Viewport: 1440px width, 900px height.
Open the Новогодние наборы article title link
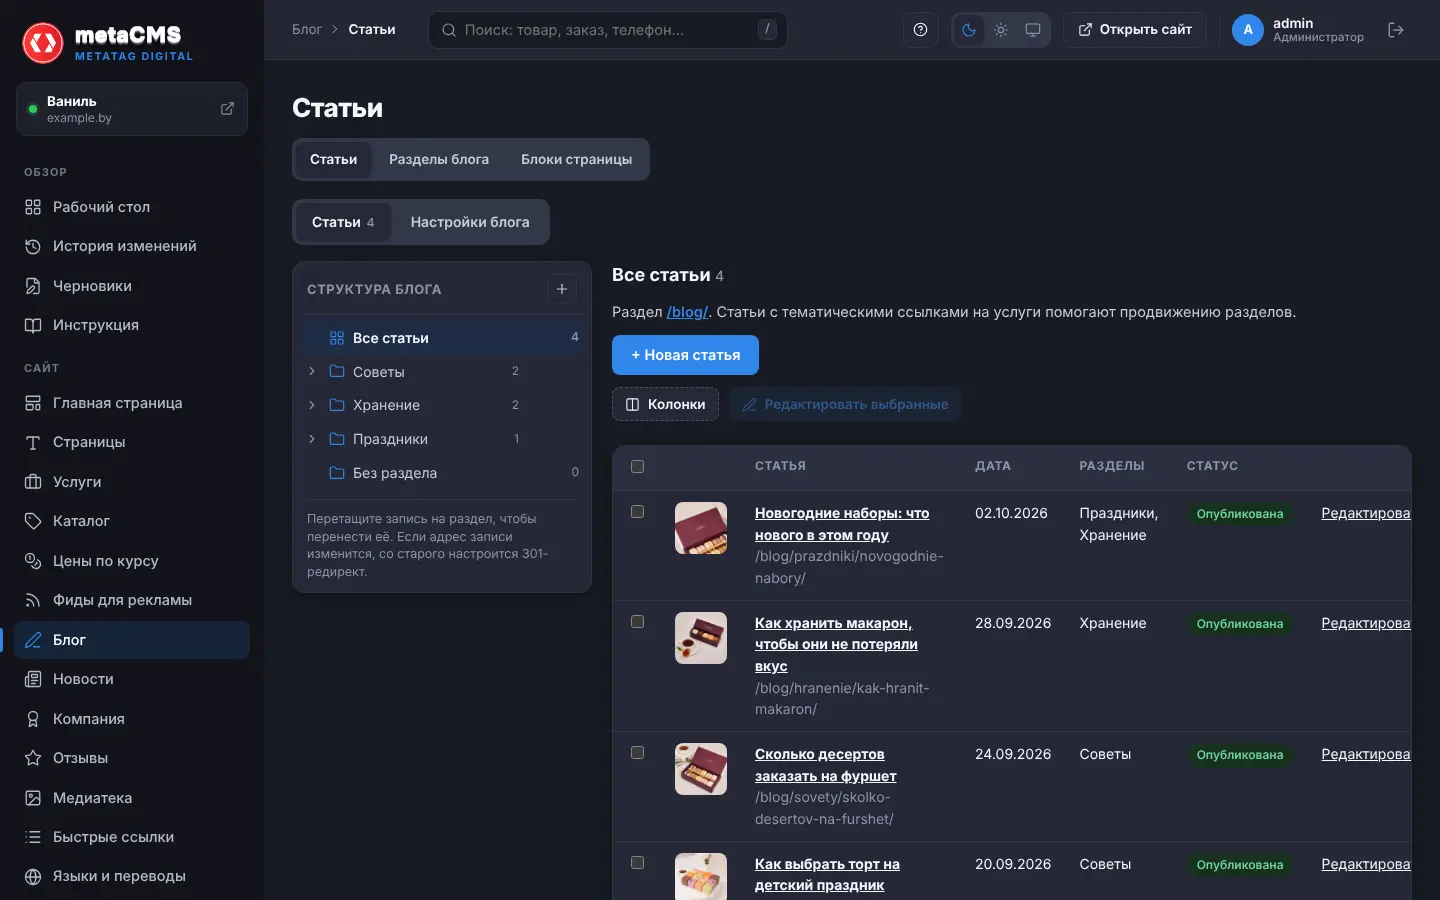click(x=842, y=524)
